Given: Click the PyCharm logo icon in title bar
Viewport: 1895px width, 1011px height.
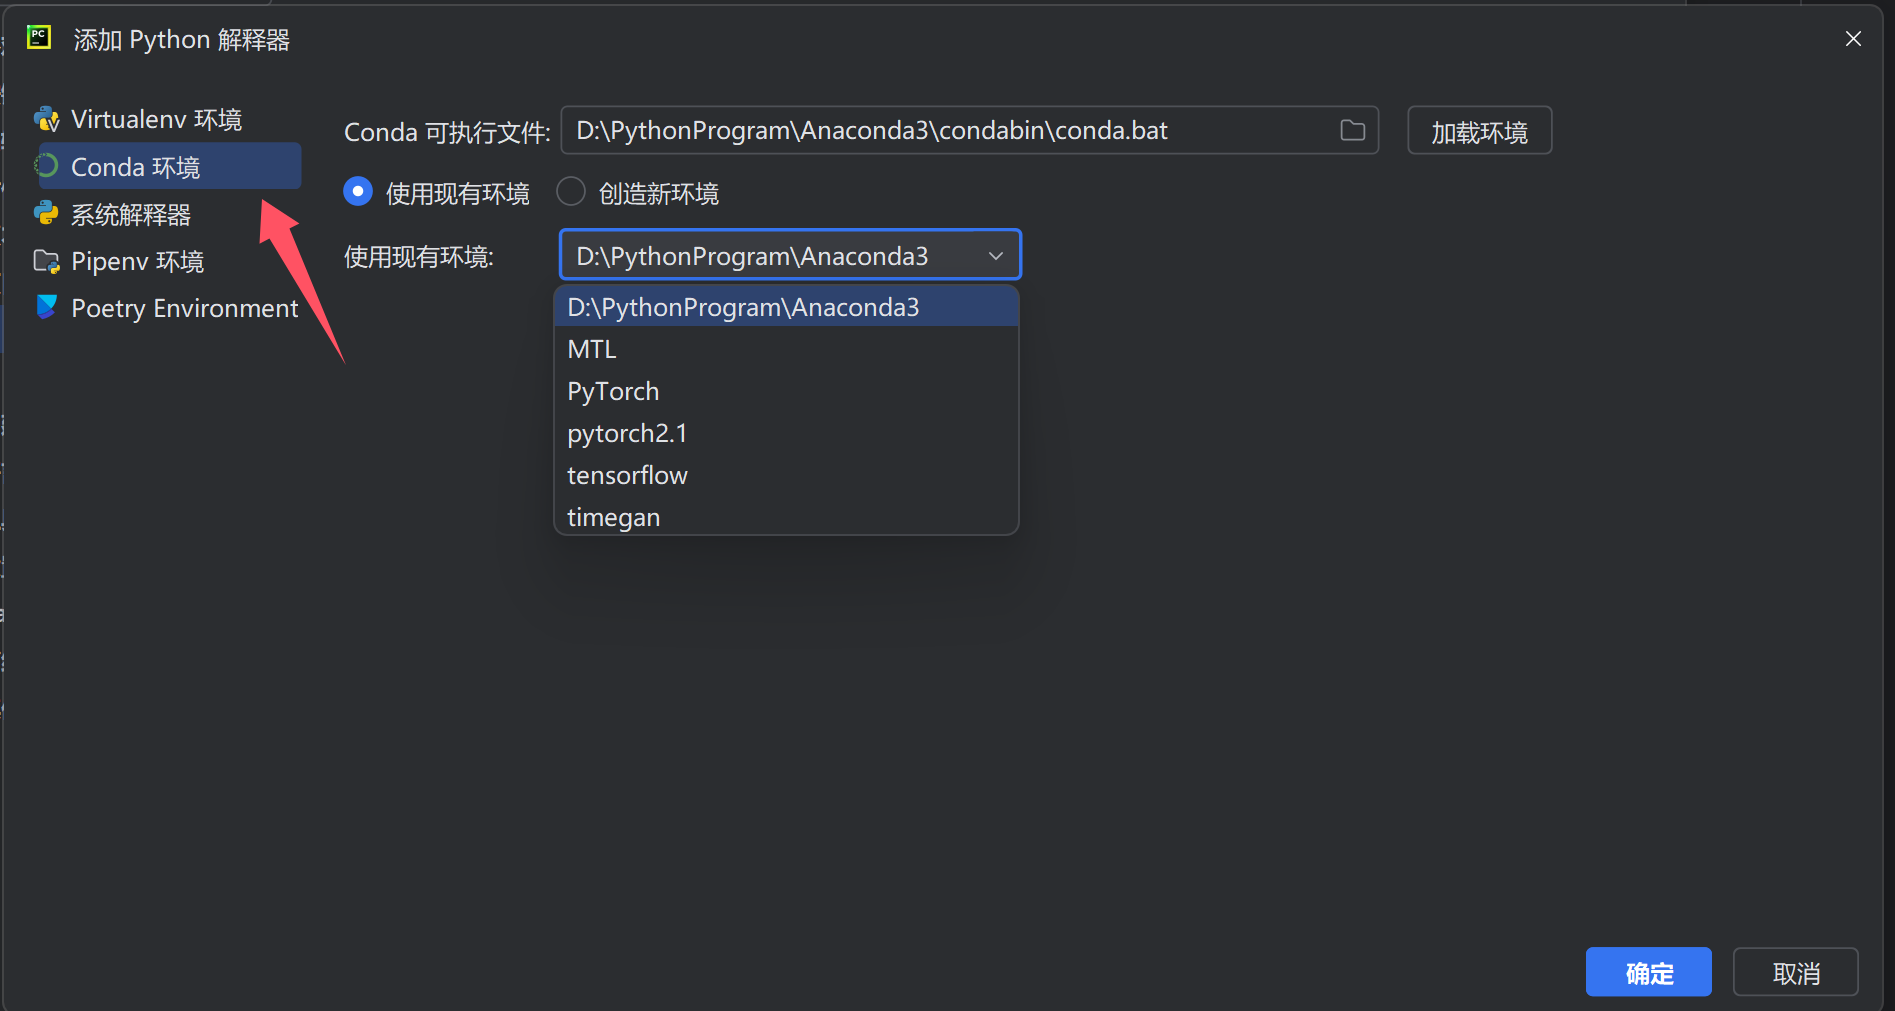Looking at the screenshot, I should click(x=39, y=38).
